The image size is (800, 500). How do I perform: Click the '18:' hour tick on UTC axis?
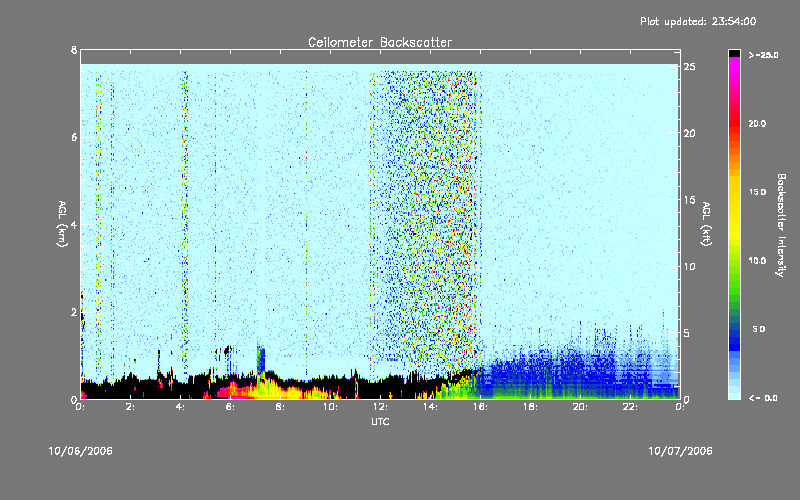click(x=530, y=407)
